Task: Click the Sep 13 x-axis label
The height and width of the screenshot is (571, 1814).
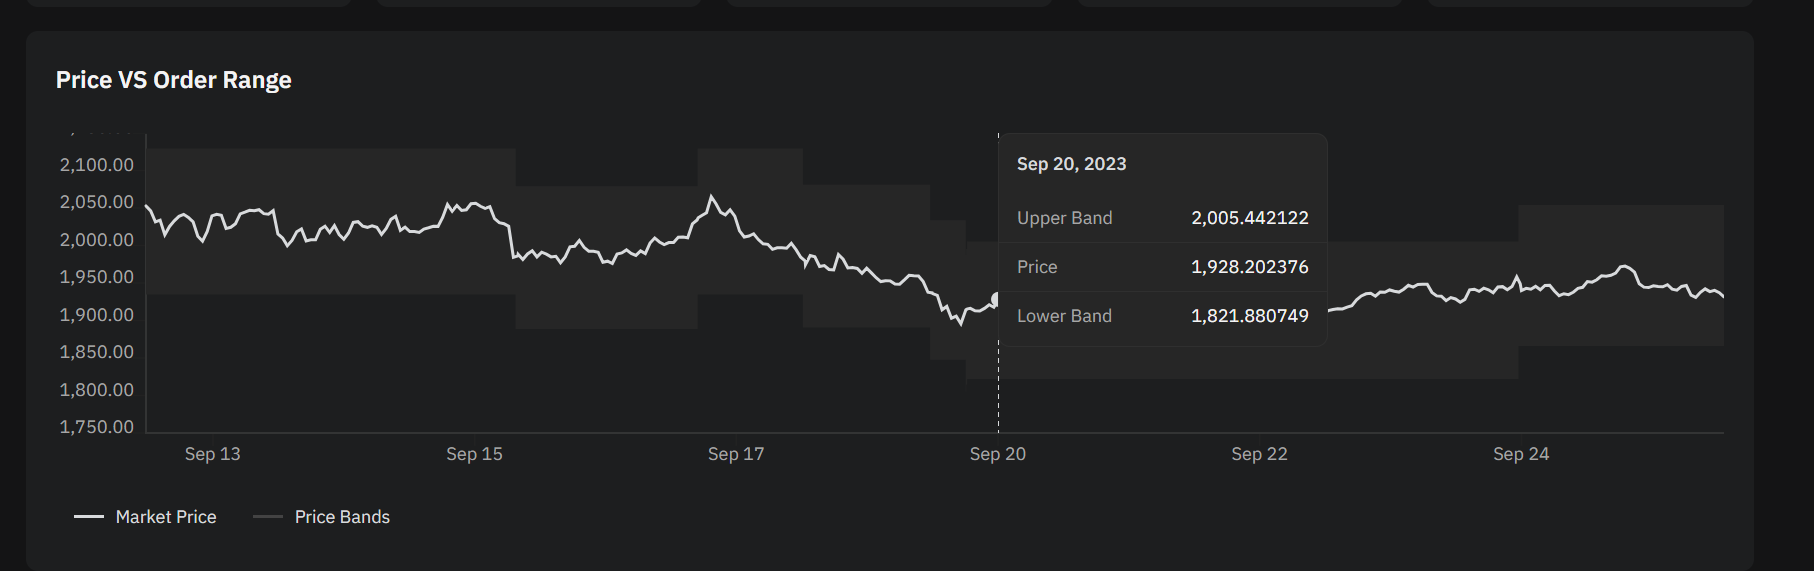Action: [212, 454]
